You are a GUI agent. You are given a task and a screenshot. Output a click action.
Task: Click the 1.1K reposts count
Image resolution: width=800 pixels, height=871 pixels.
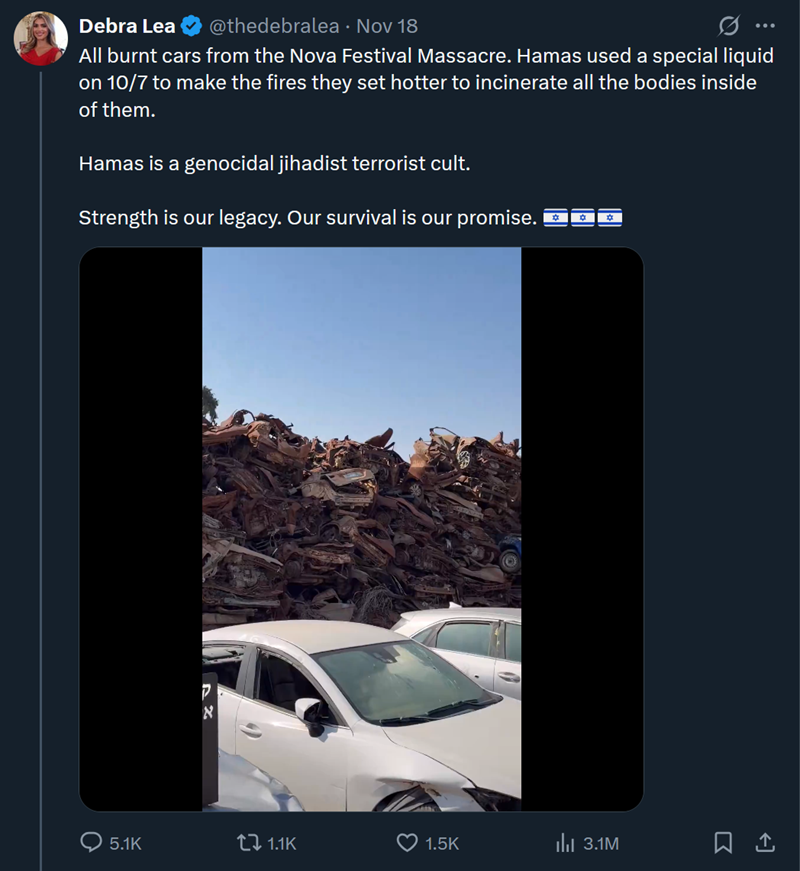click(282, 844)
